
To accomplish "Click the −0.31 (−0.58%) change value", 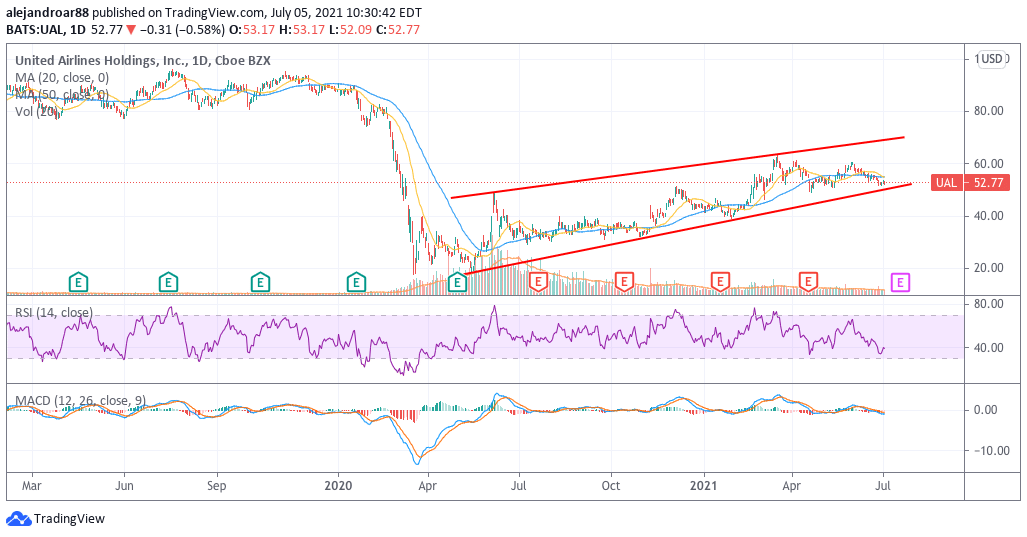I will click(185, 29).
